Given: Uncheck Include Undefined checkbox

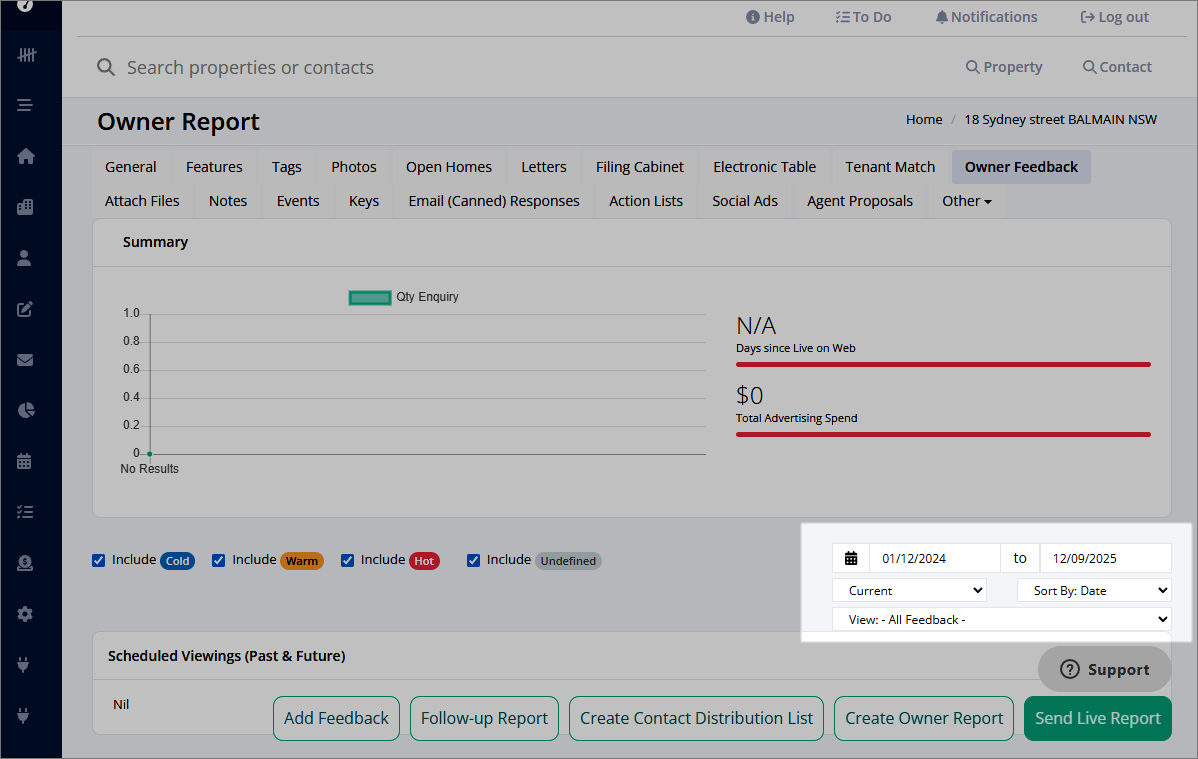Looking at the screenshot, I should (474, 560).
